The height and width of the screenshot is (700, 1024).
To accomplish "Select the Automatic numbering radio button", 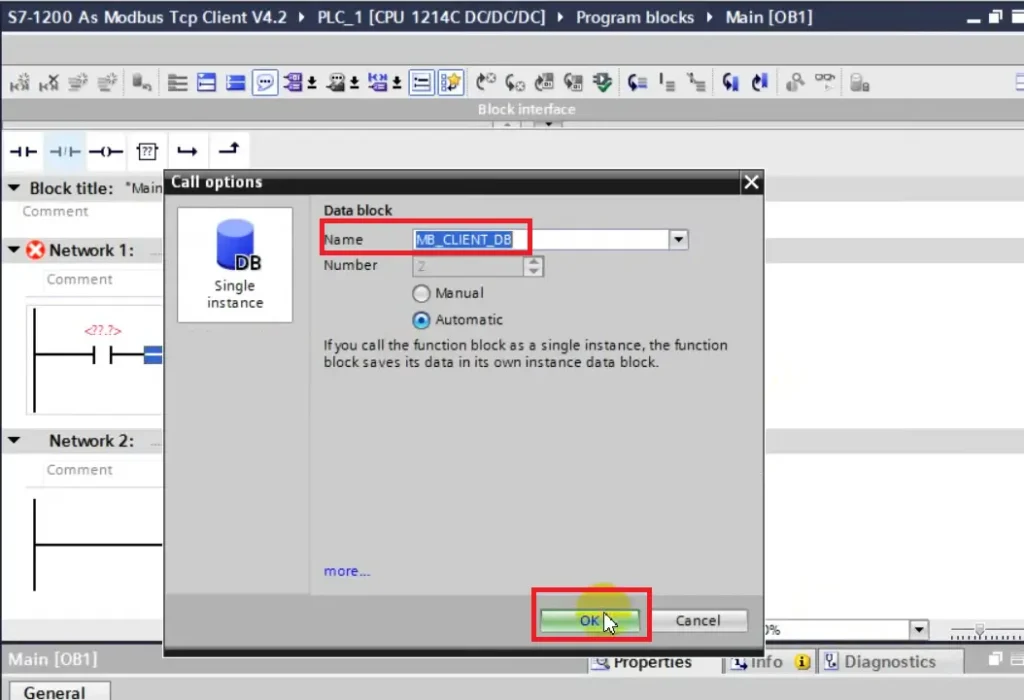I will (422, 319).
